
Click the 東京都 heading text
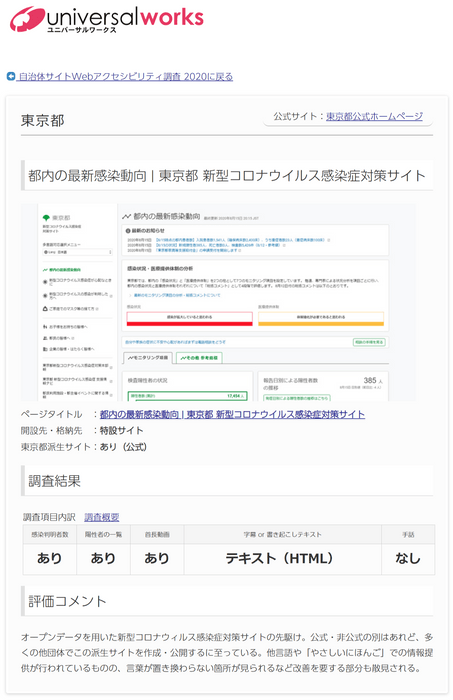[43, 121]
